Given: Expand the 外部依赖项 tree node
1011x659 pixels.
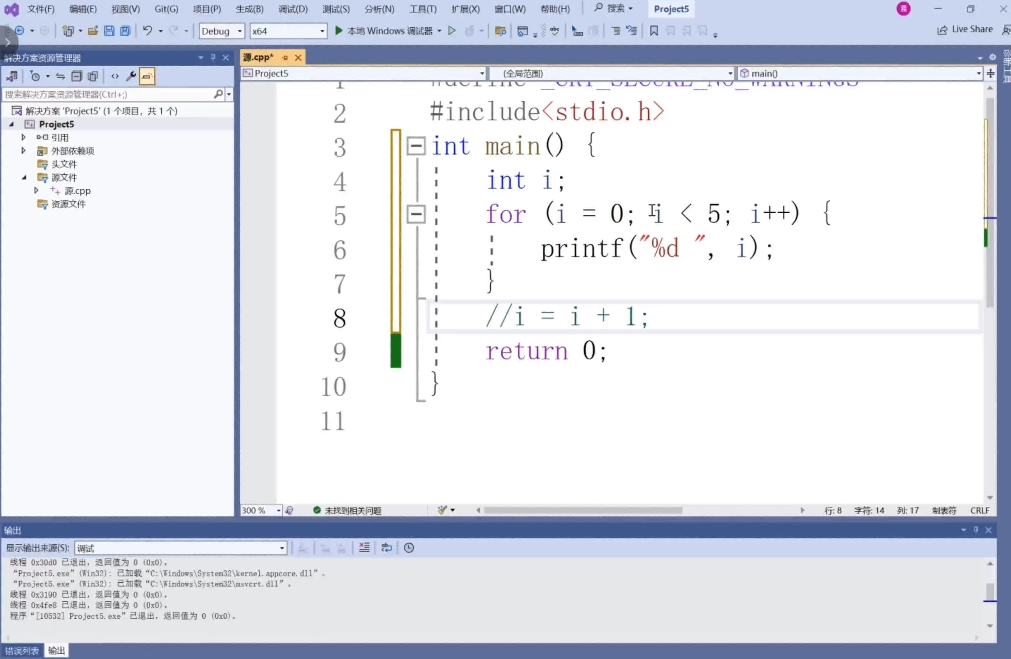Looking at the screenshot, I should pyautogui.click(x=24, y=151).
